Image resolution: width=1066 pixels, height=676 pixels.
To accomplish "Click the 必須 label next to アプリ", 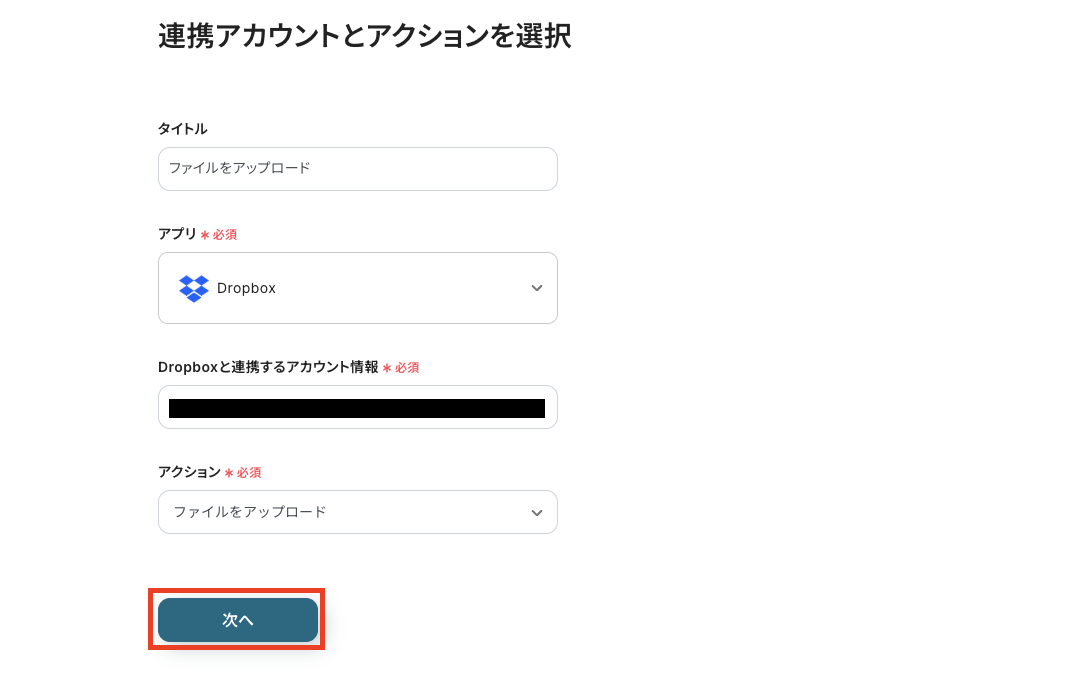I will tap(221, 234).
